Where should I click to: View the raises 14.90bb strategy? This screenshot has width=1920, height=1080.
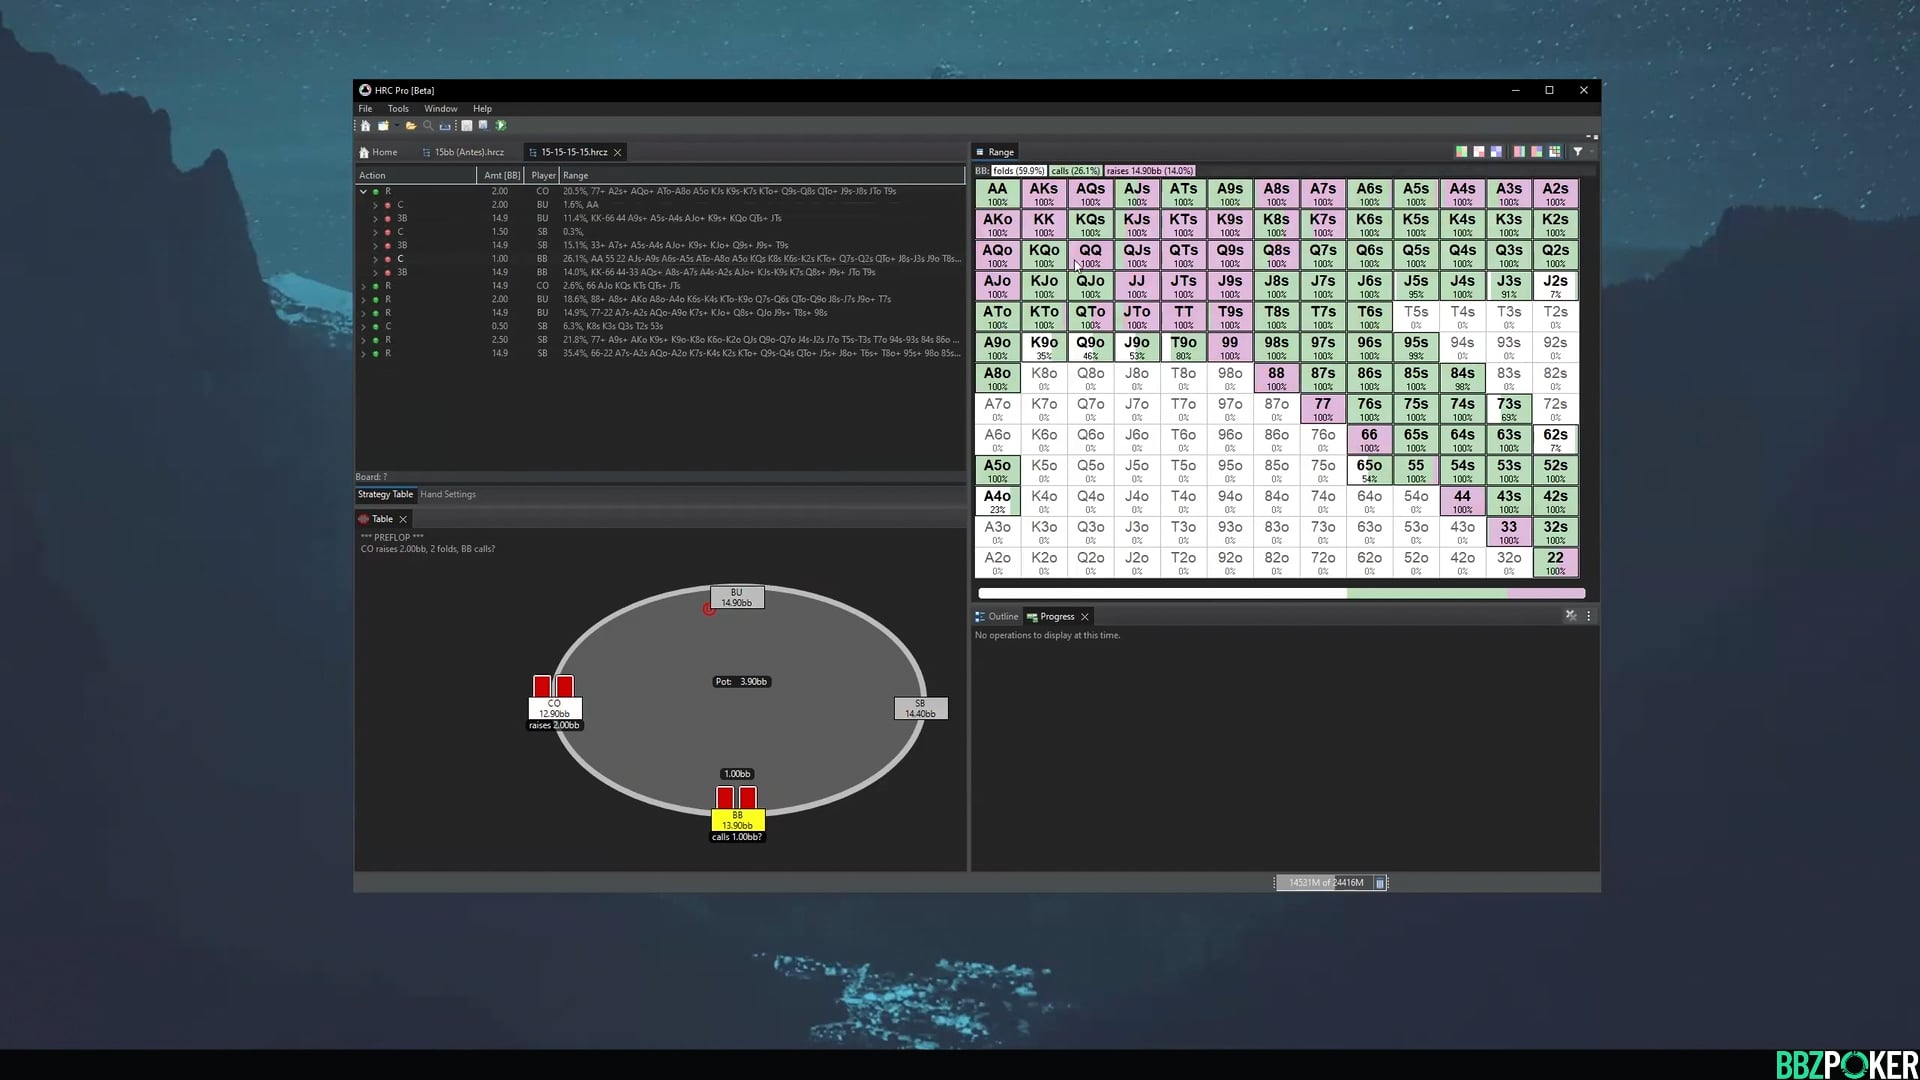pos(1149,171)
